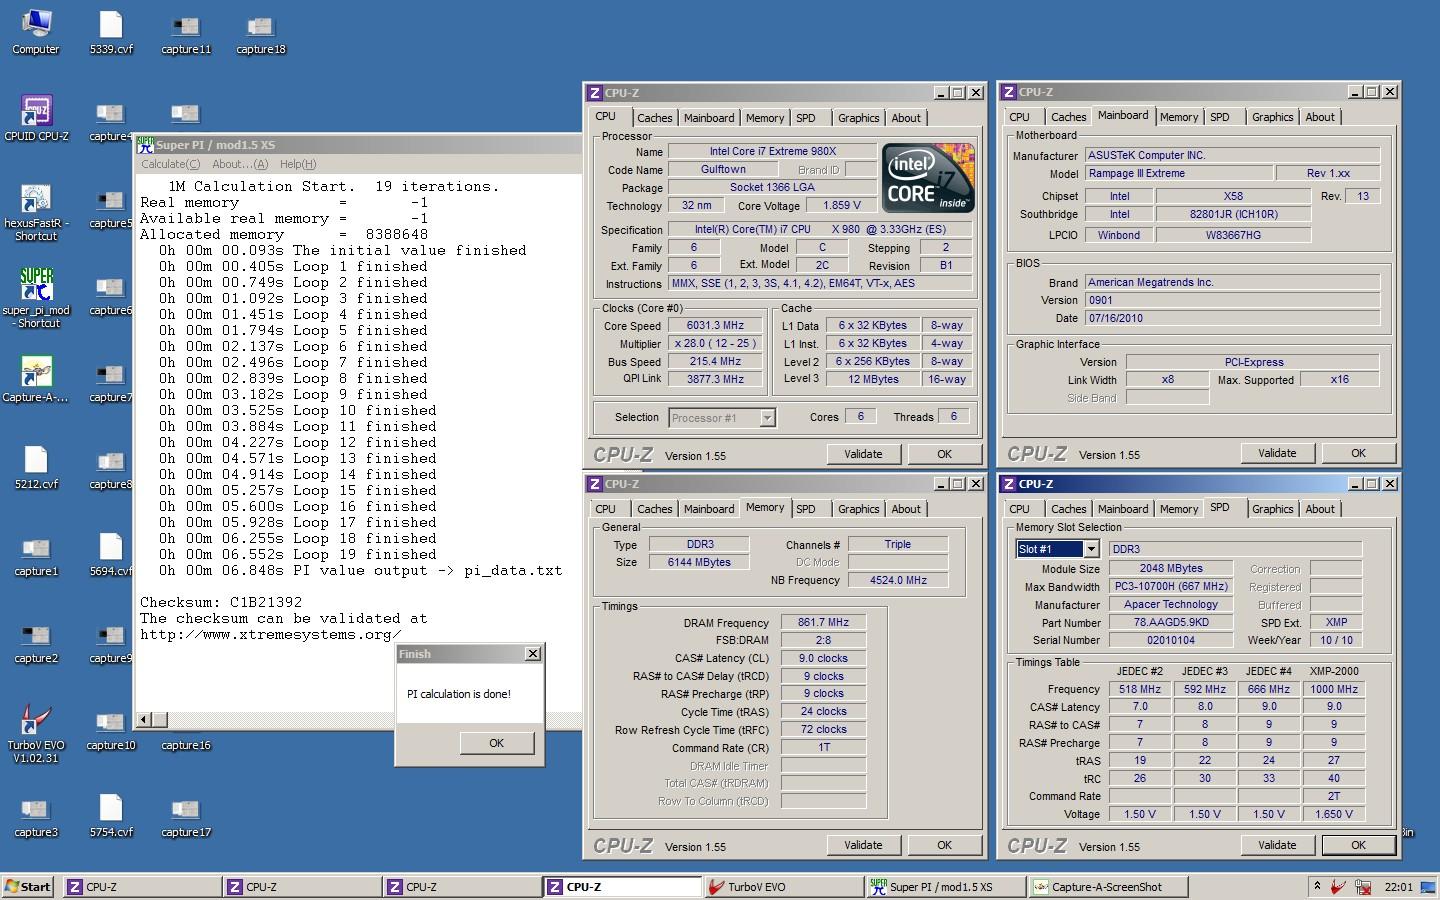The height and width of the screenshot is (900, 1440).
Task: Switch to TurboV EVO in taskbar
Action: click(782, 887)
